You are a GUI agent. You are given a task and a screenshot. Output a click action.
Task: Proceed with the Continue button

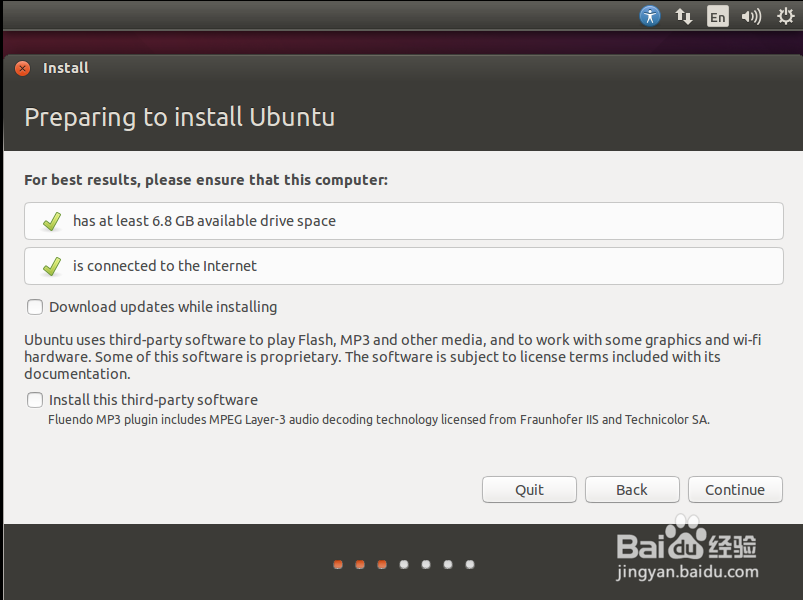pyautogui.click(x=735, y=490)
